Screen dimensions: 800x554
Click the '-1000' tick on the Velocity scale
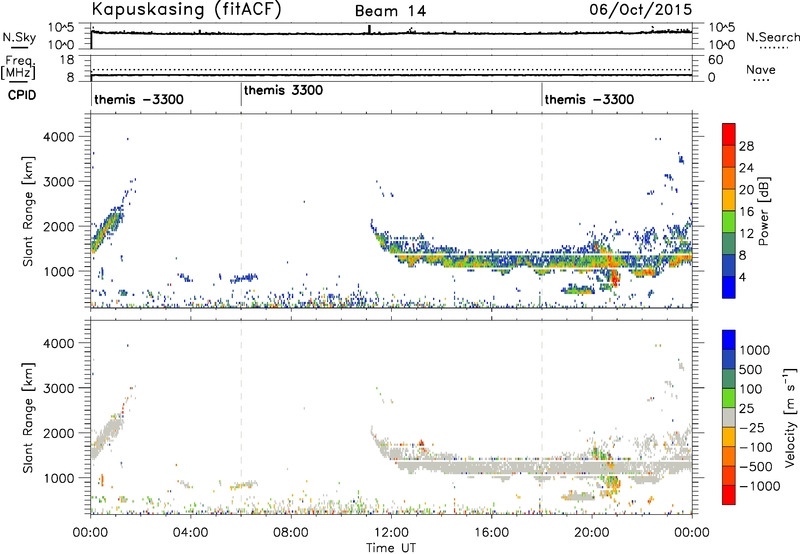[x=760, y=486]
